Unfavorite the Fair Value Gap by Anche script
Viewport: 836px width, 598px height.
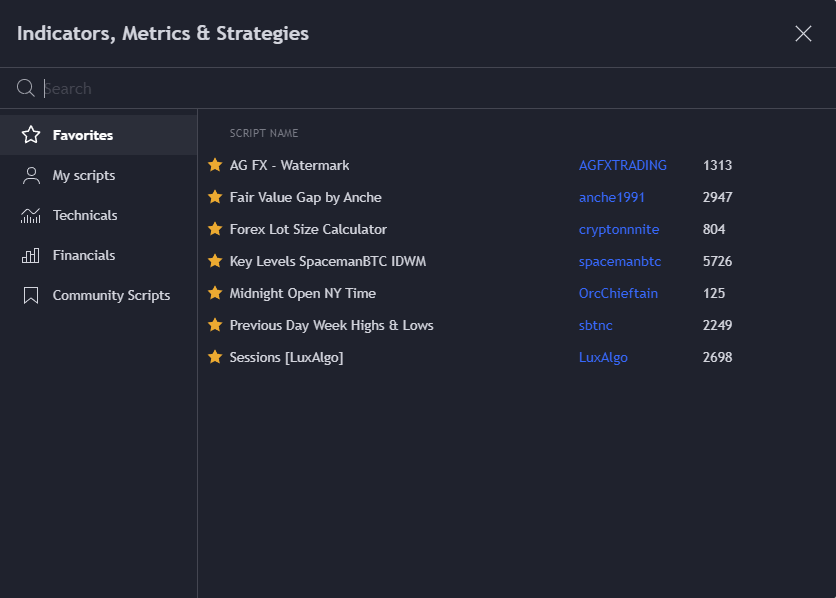(216, 197)
